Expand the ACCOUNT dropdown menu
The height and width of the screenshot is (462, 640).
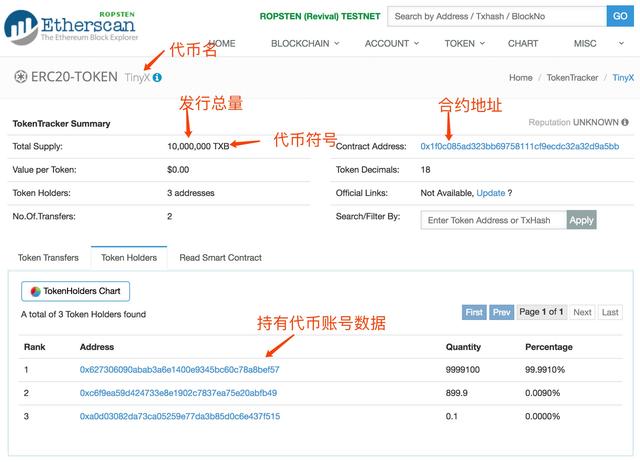pyautogui.click(x=392, y=43)
